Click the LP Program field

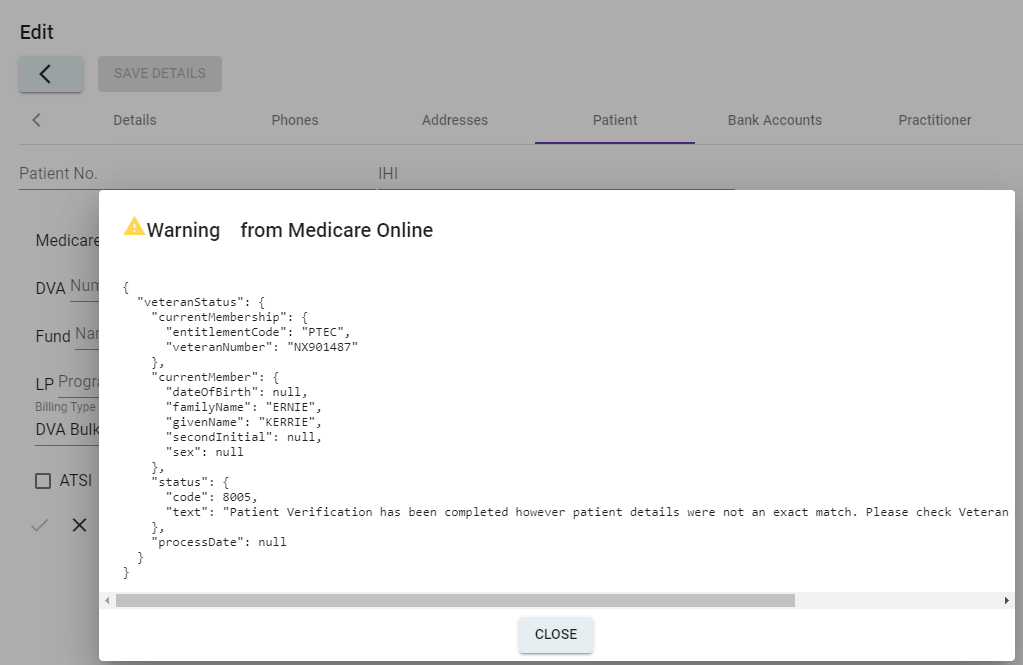tap(78, 383)
